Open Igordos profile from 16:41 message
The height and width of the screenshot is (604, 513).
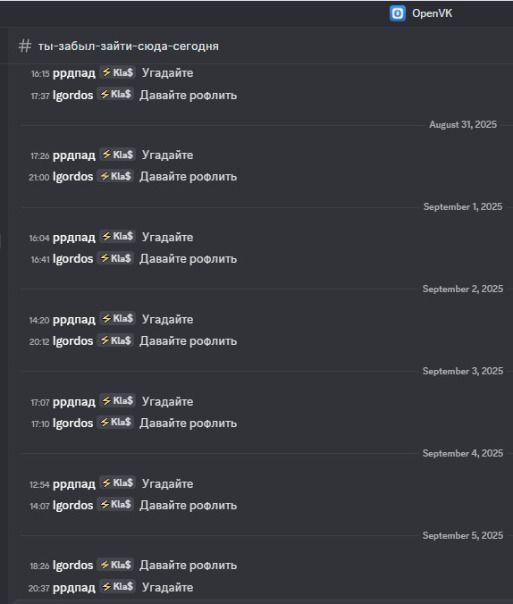(73, 259)
